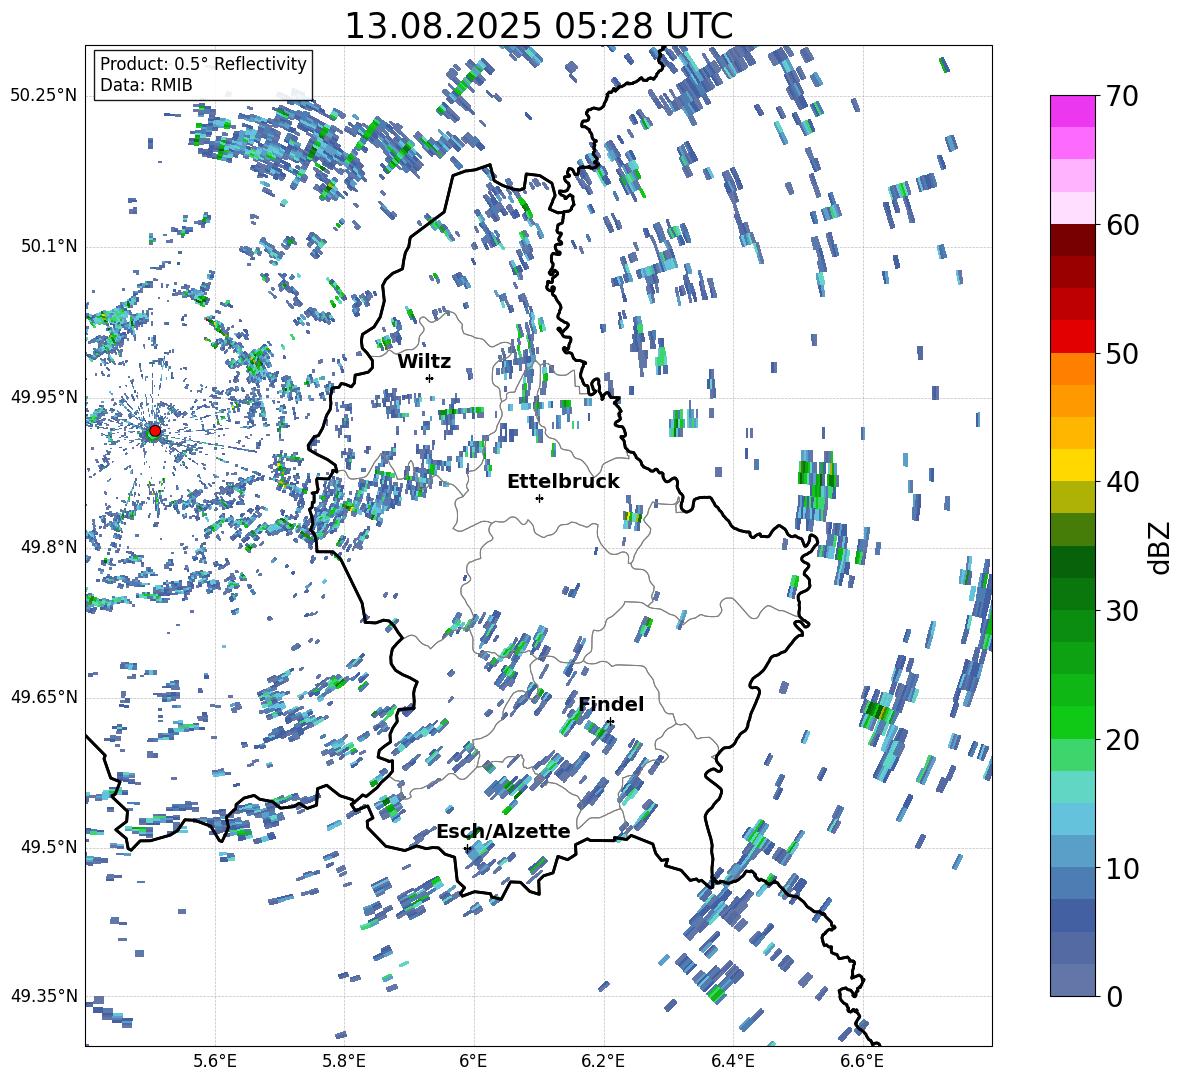Click the 49.8°N latitude label

click(48, 547)
